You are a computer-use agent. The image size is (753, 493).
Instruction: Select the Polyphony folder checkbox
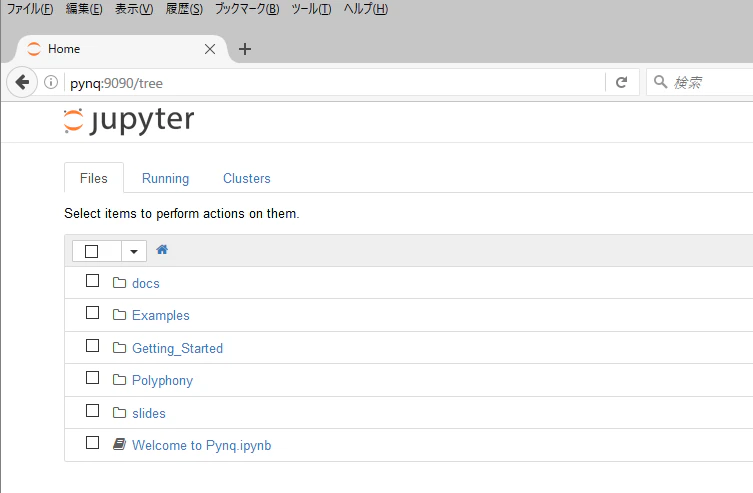tap(92, 378)
